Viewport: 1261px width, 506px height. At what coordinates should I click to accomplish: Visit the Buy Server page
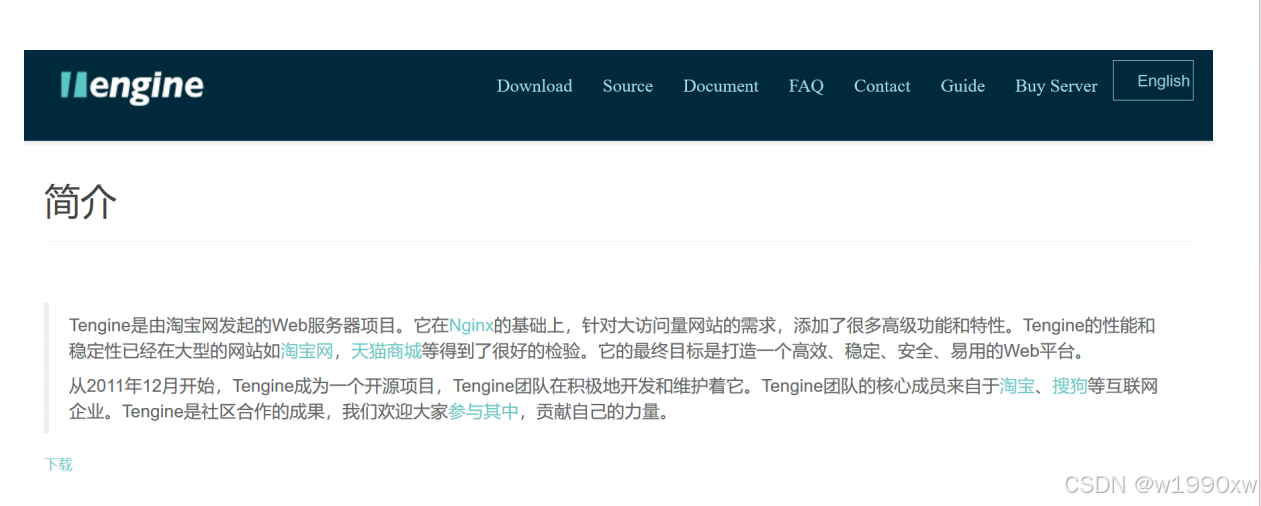click(x=1056, y=86)
